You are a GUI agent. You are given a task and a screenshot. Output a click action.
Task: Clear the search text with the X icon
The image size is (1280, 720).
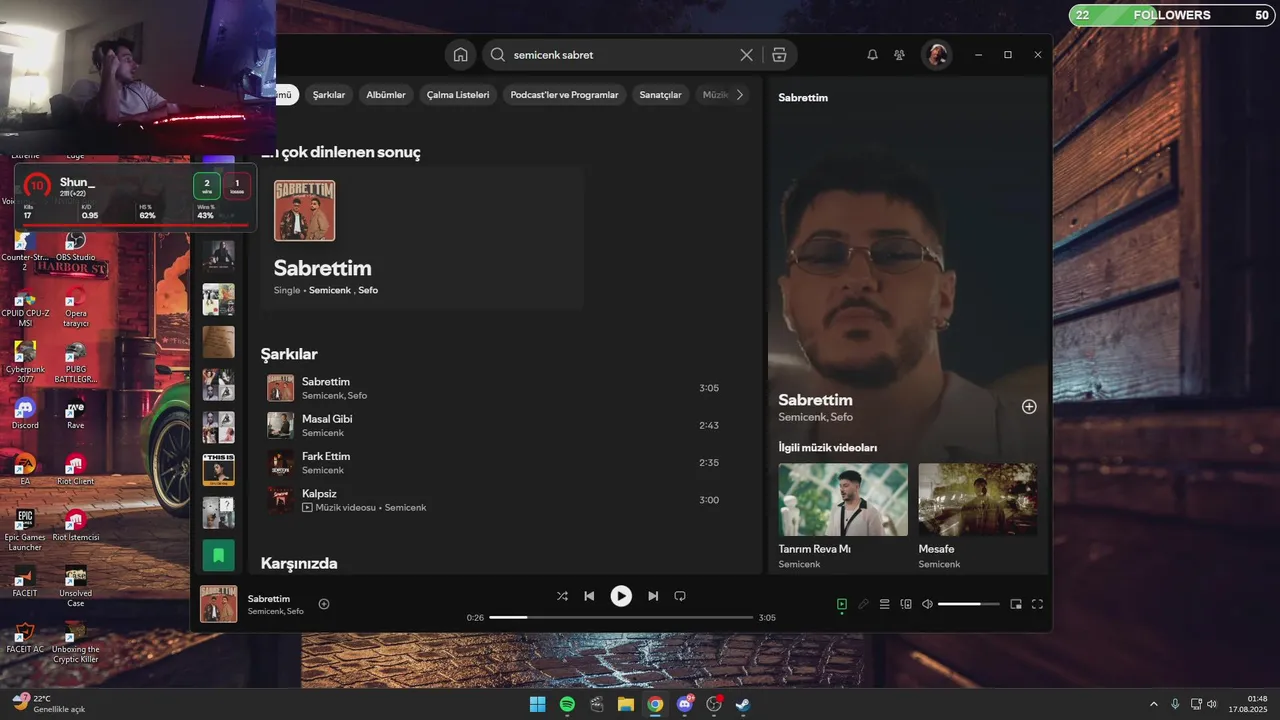pyautogui.click(x=746, y=55)
